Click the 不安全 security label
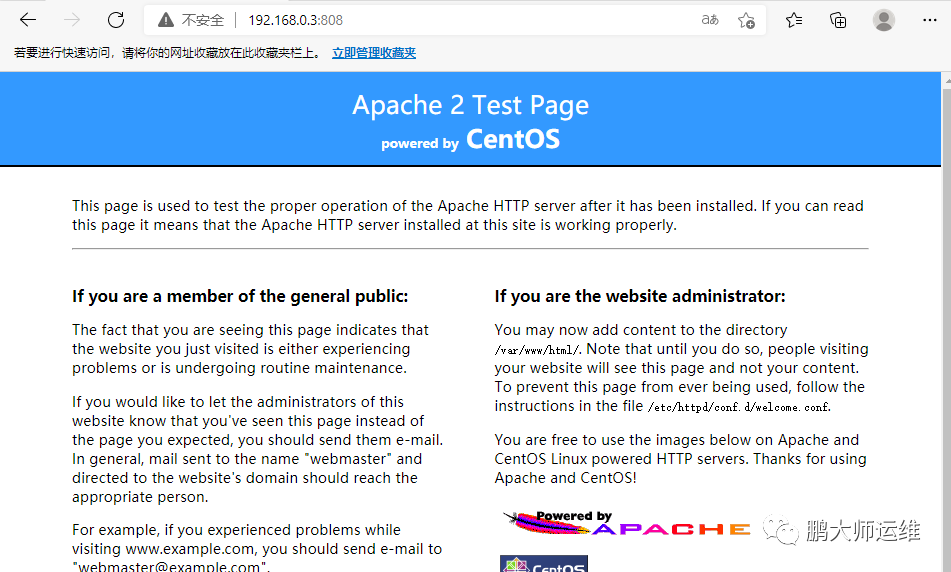 coord(203,20)
